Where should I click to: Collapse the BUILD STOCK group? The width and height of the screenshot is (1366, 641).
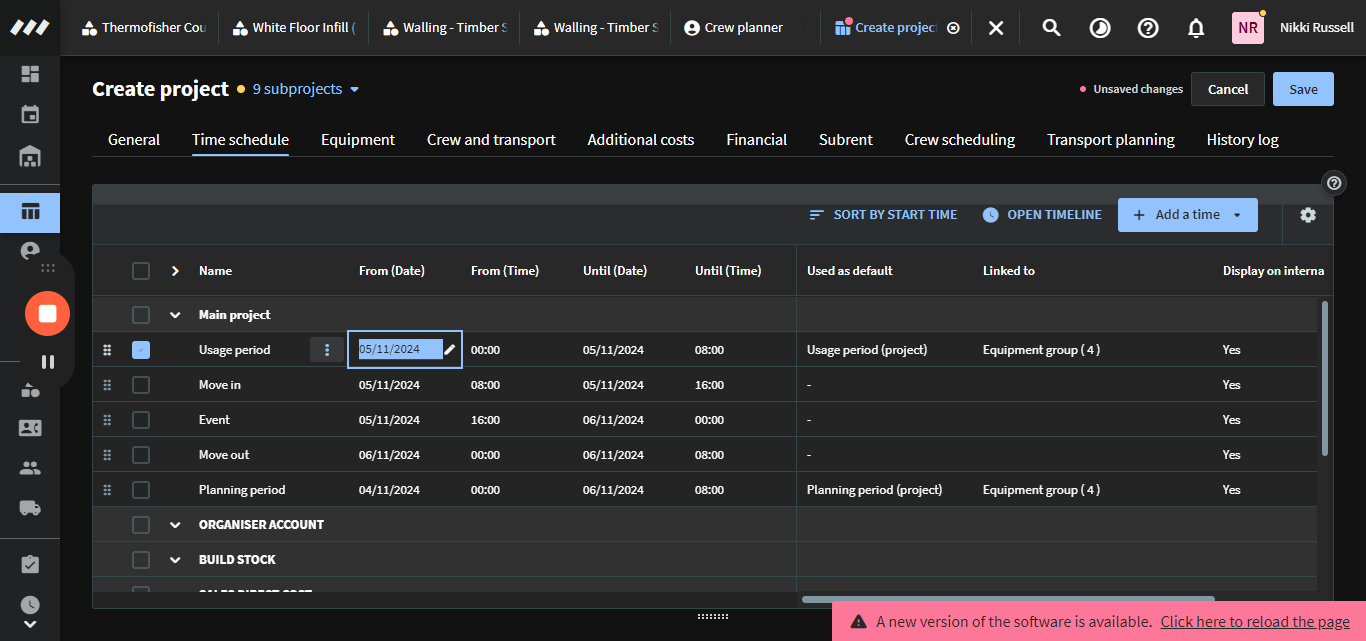click(x=175, y=560)
